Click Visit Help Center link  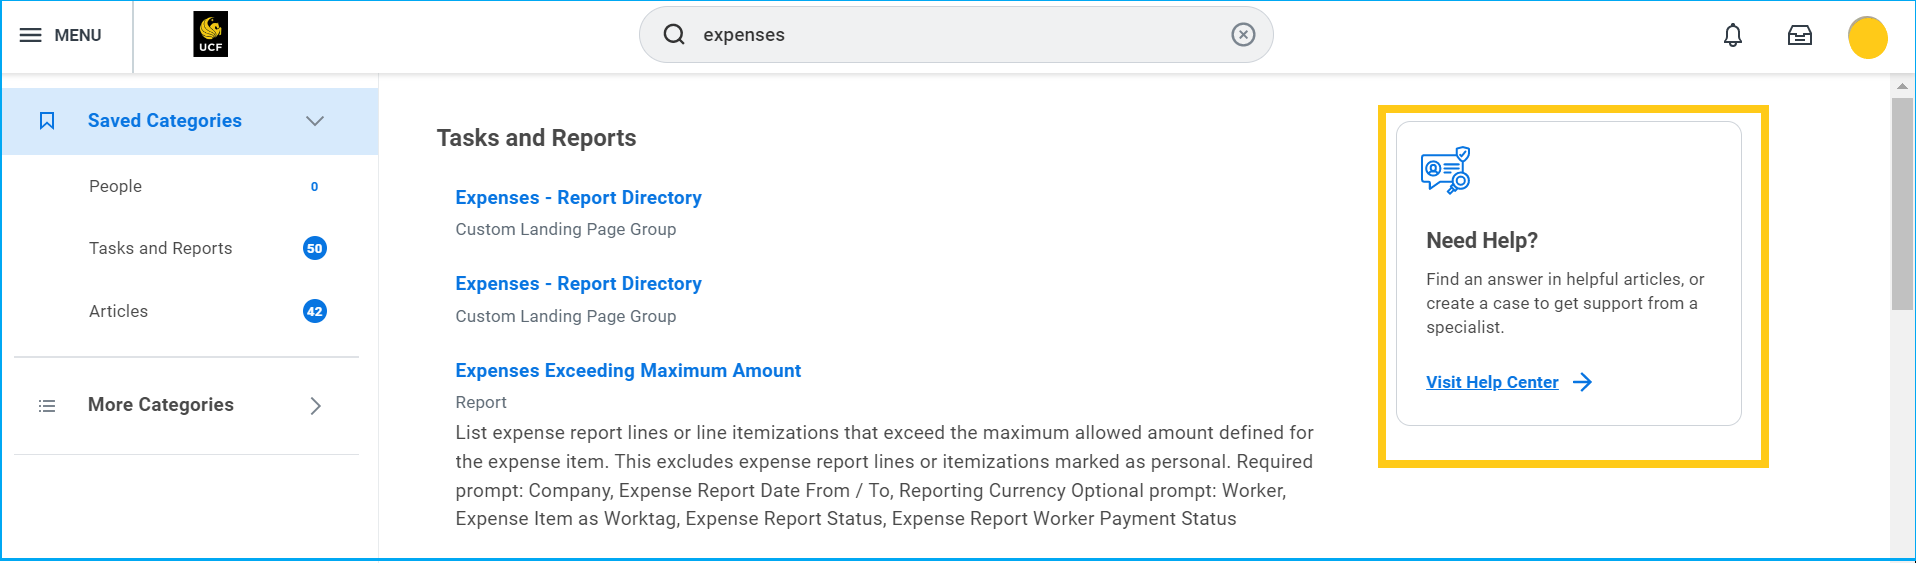[x=1491, y=382]
